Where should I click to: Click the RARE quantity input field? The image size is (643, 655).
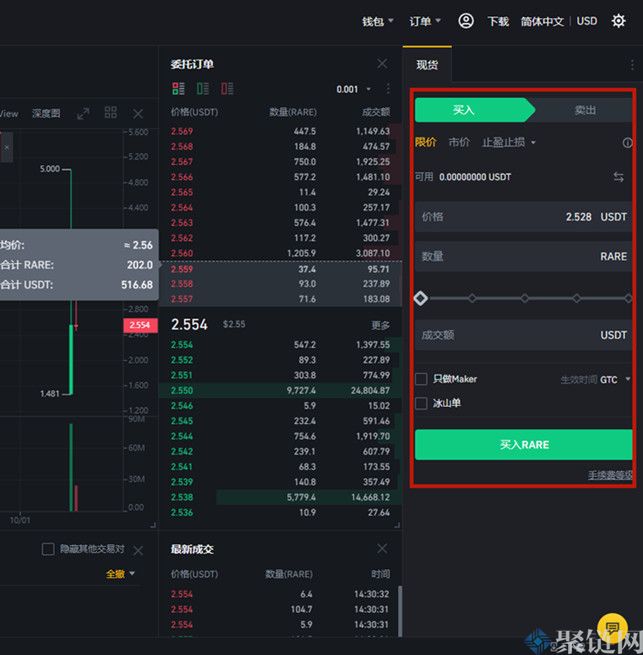coord(524,256)
